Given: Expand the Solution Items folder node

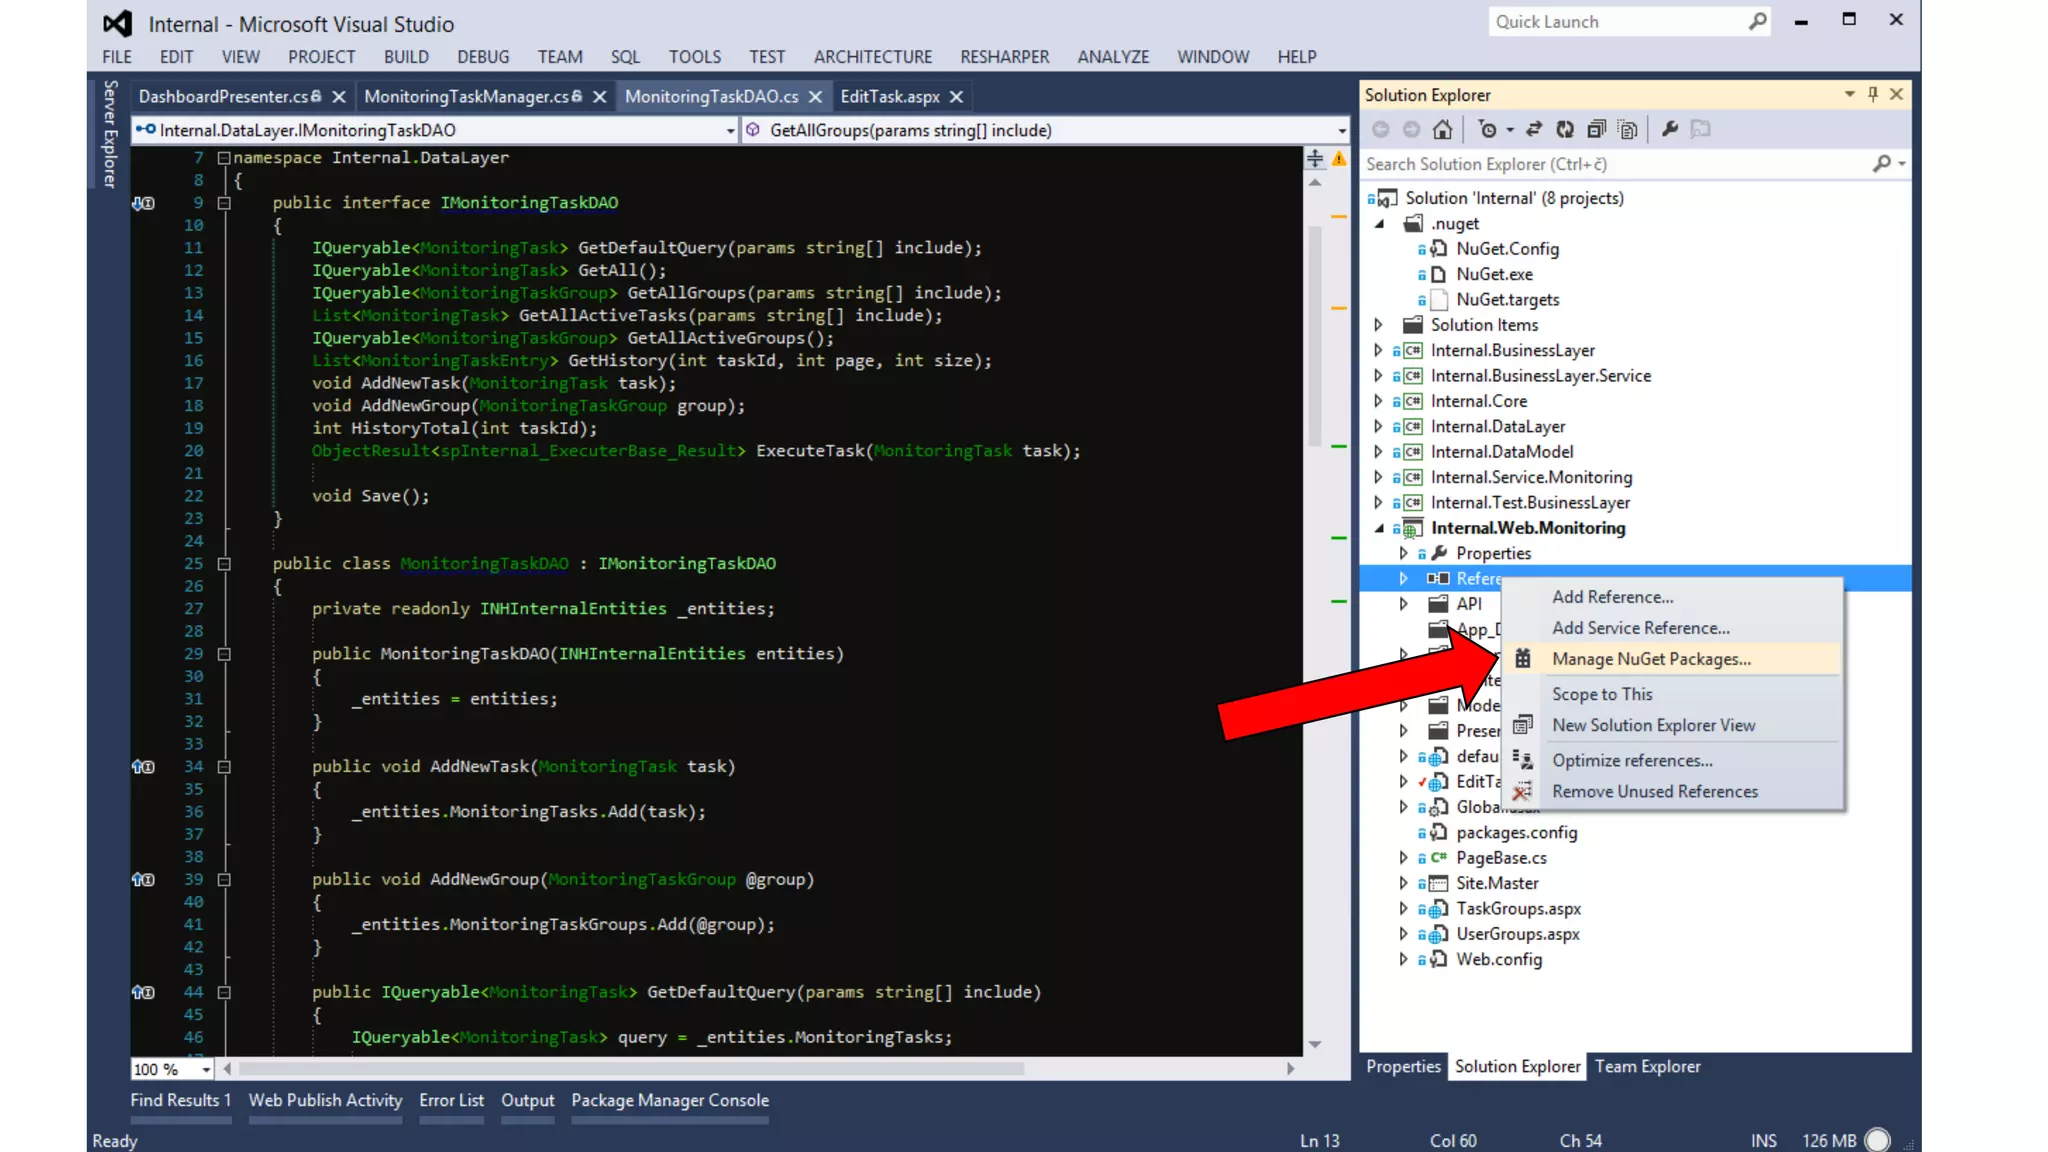Looking at the screenshot, I should pos(1379,324).
